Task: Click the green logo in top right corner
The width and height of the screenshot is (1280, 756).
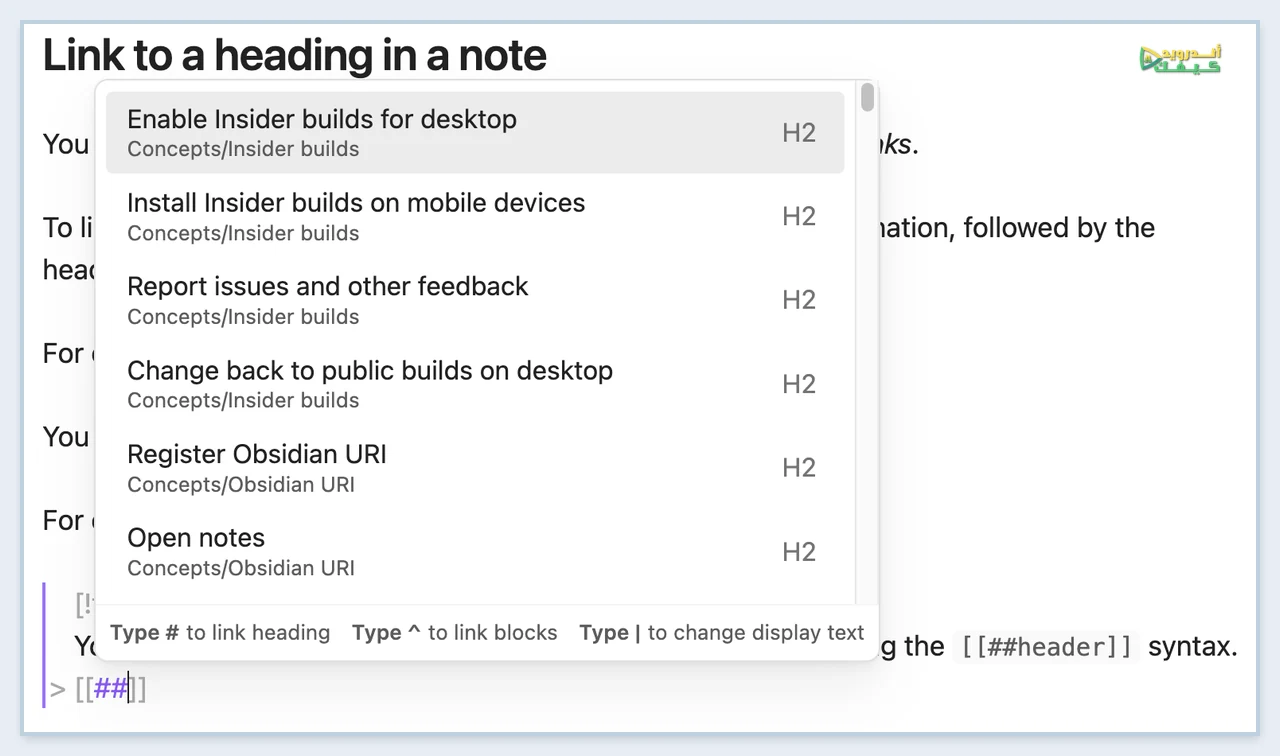Action: pyautogui.click(x=1180, y=59)
